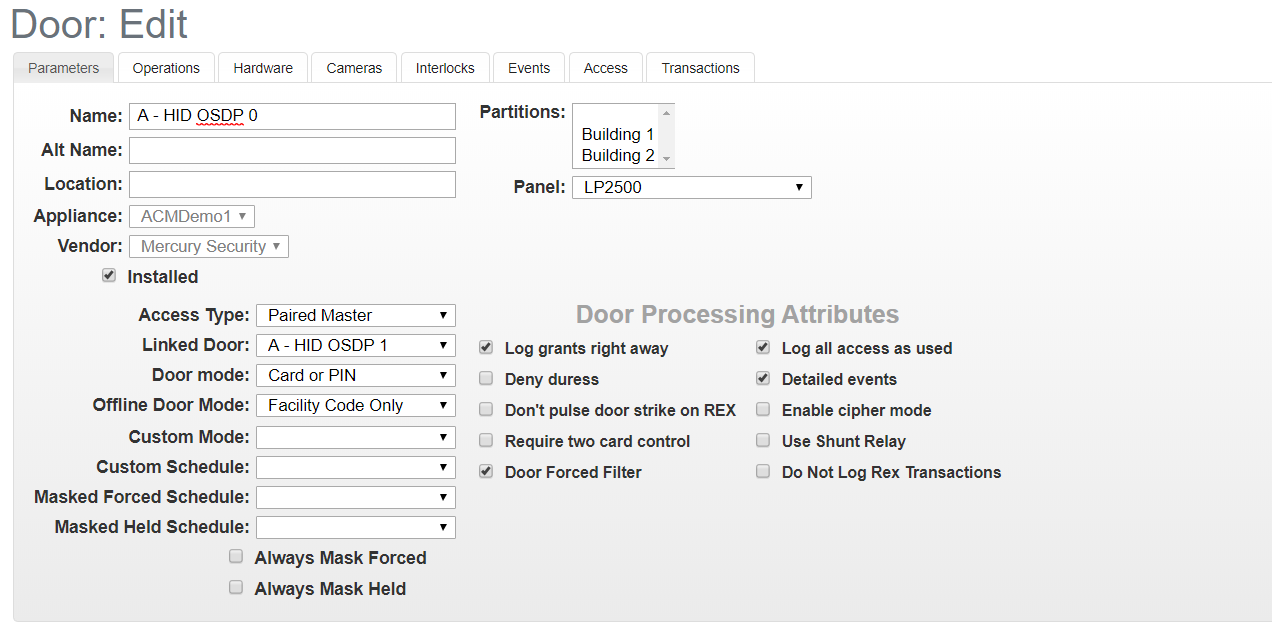
Task: Enable cipher mode checkbox
Action: pos(762,409)
